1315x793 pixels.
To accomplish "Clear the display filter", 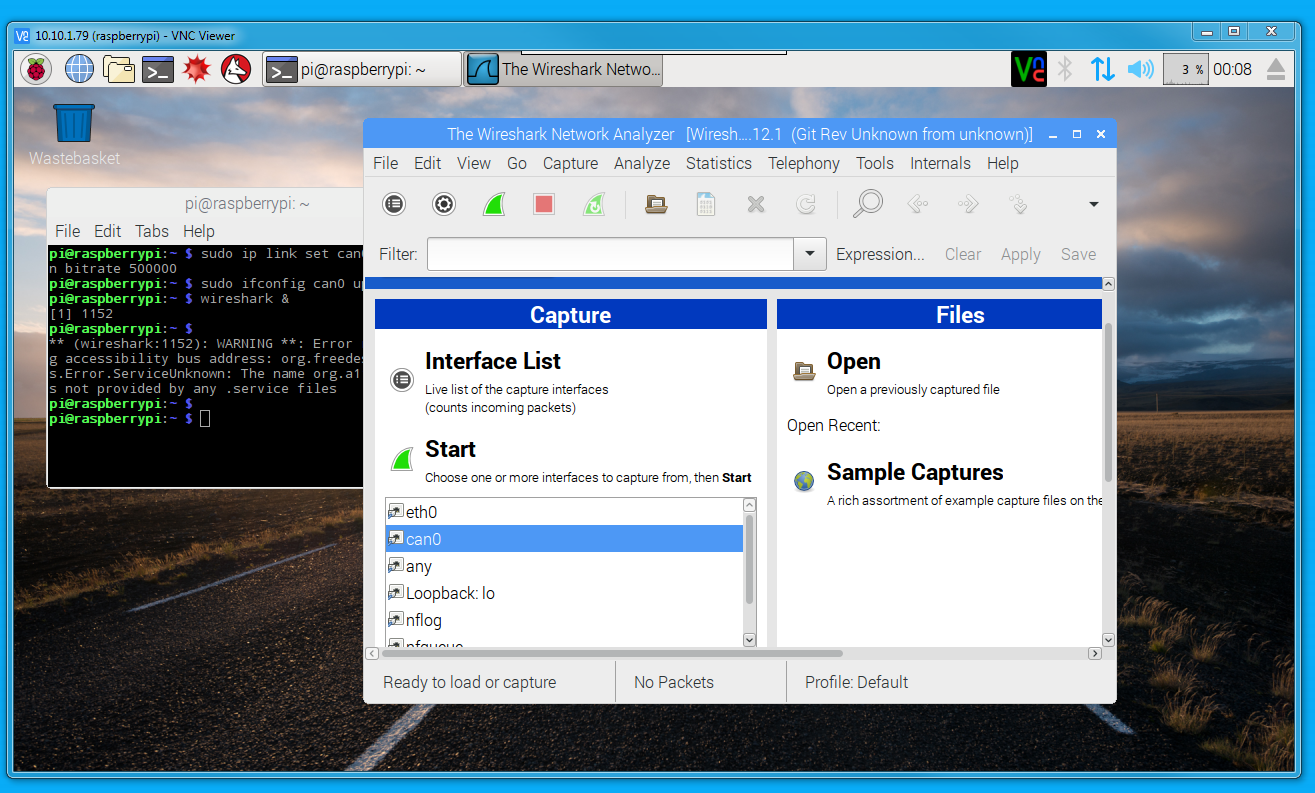I will pos(963,254).
